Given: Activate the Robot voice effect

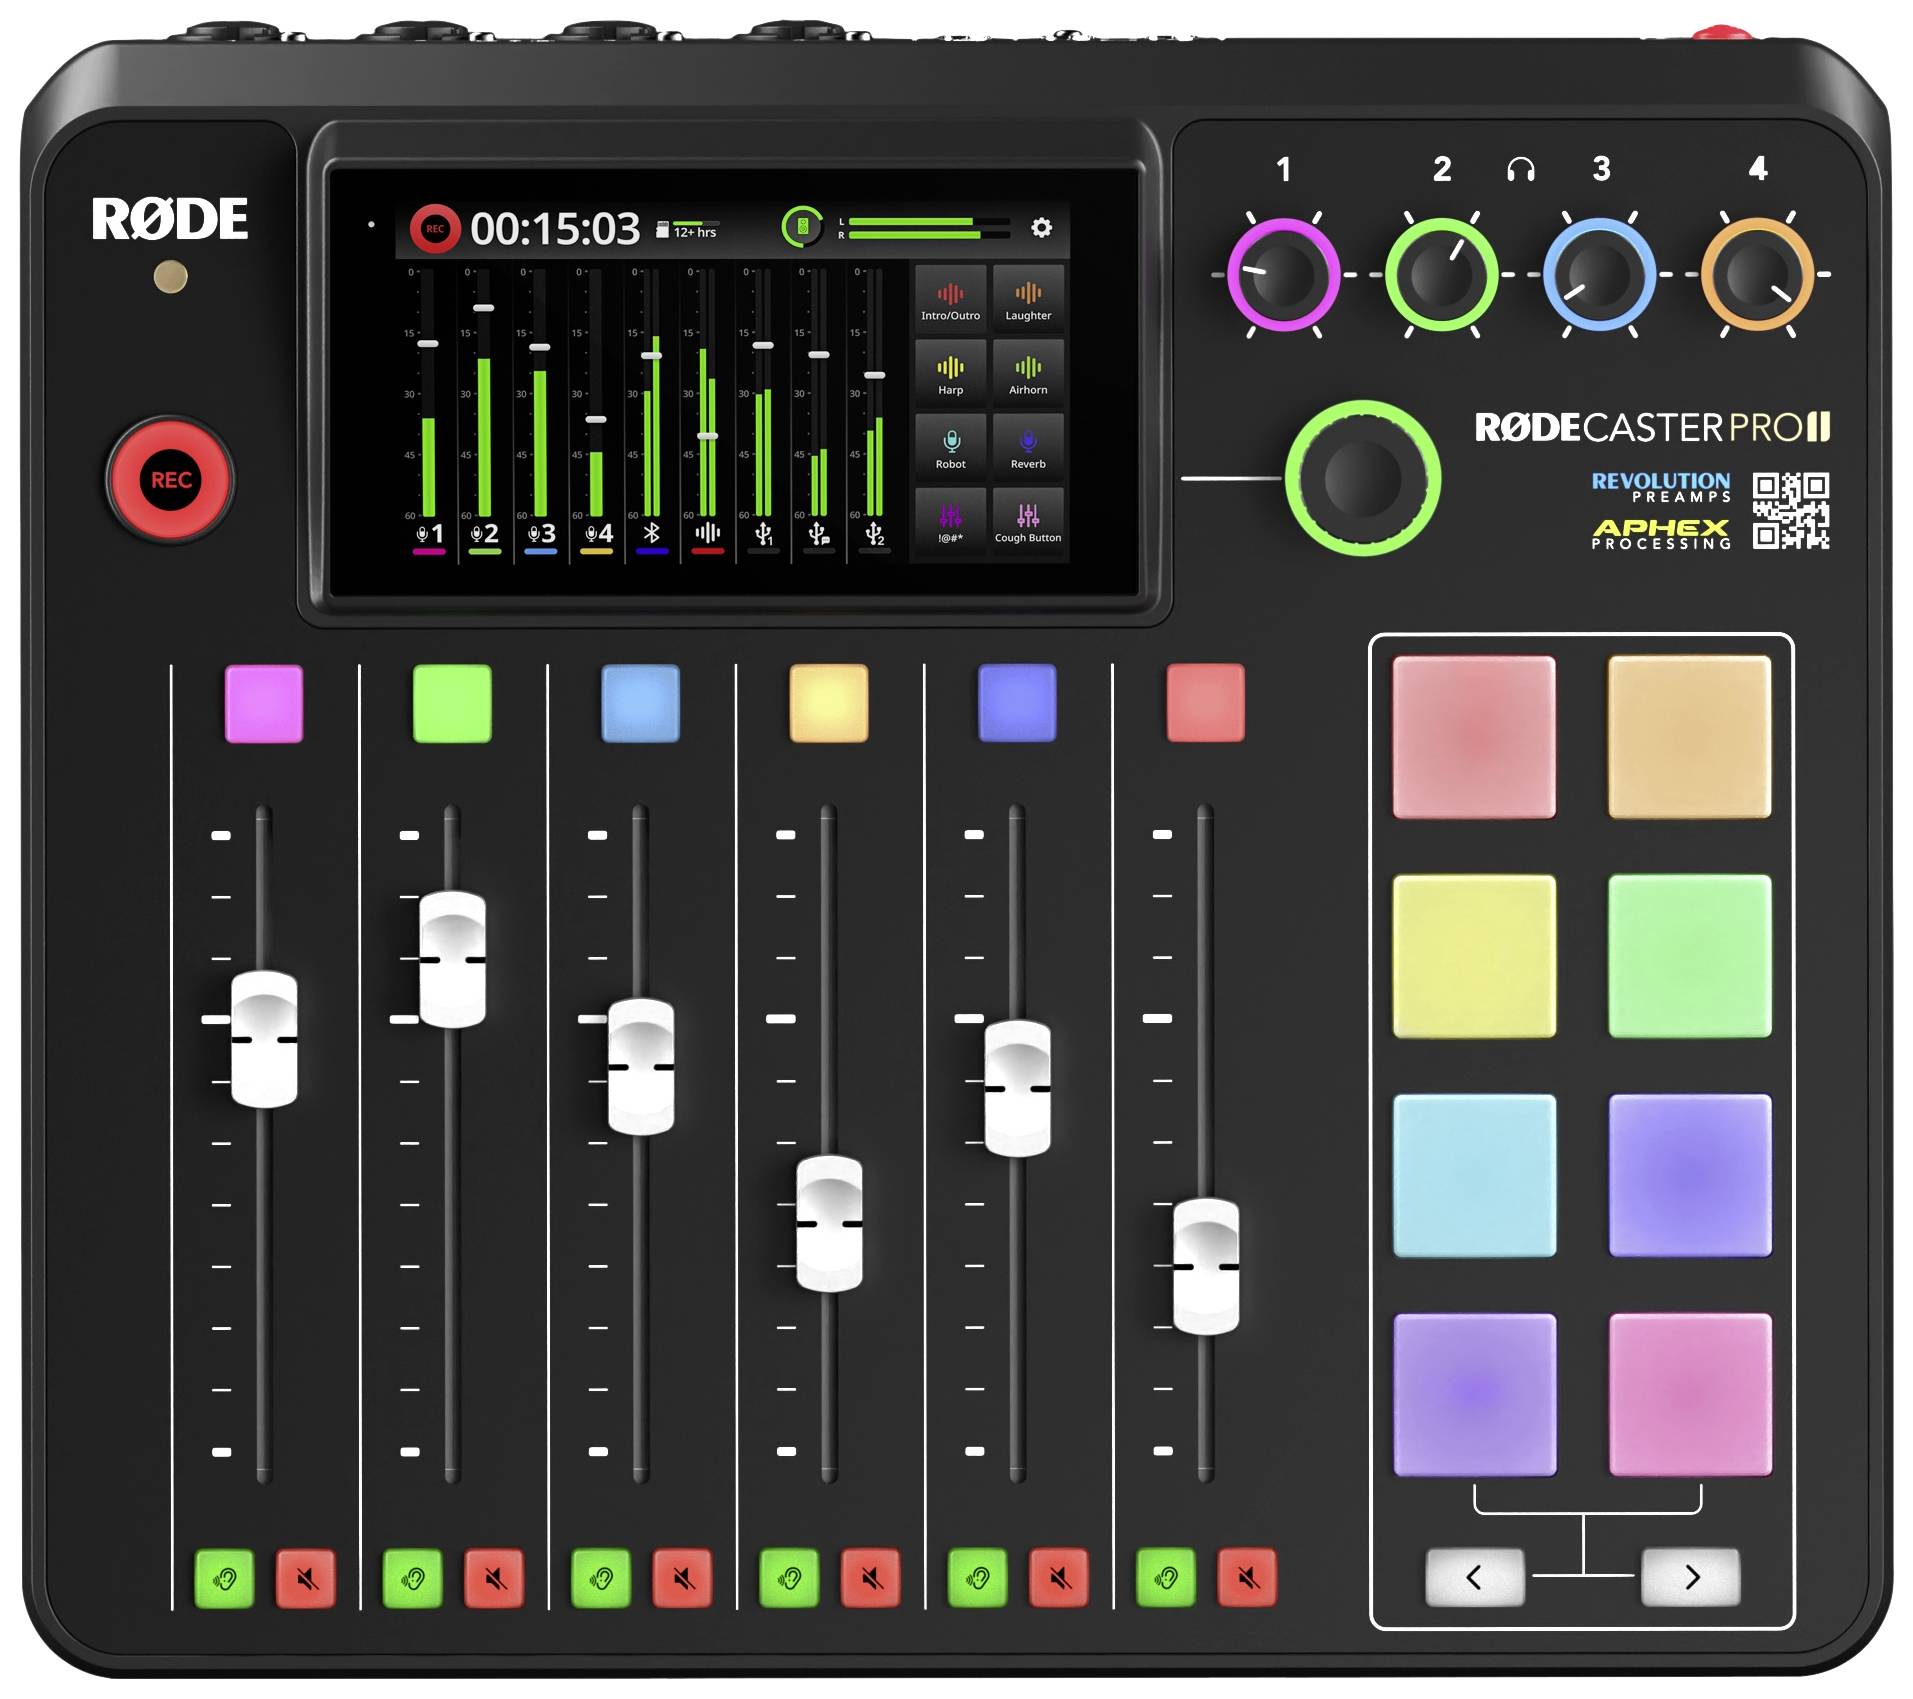Looking at the screenshot, I should [951, 448].
